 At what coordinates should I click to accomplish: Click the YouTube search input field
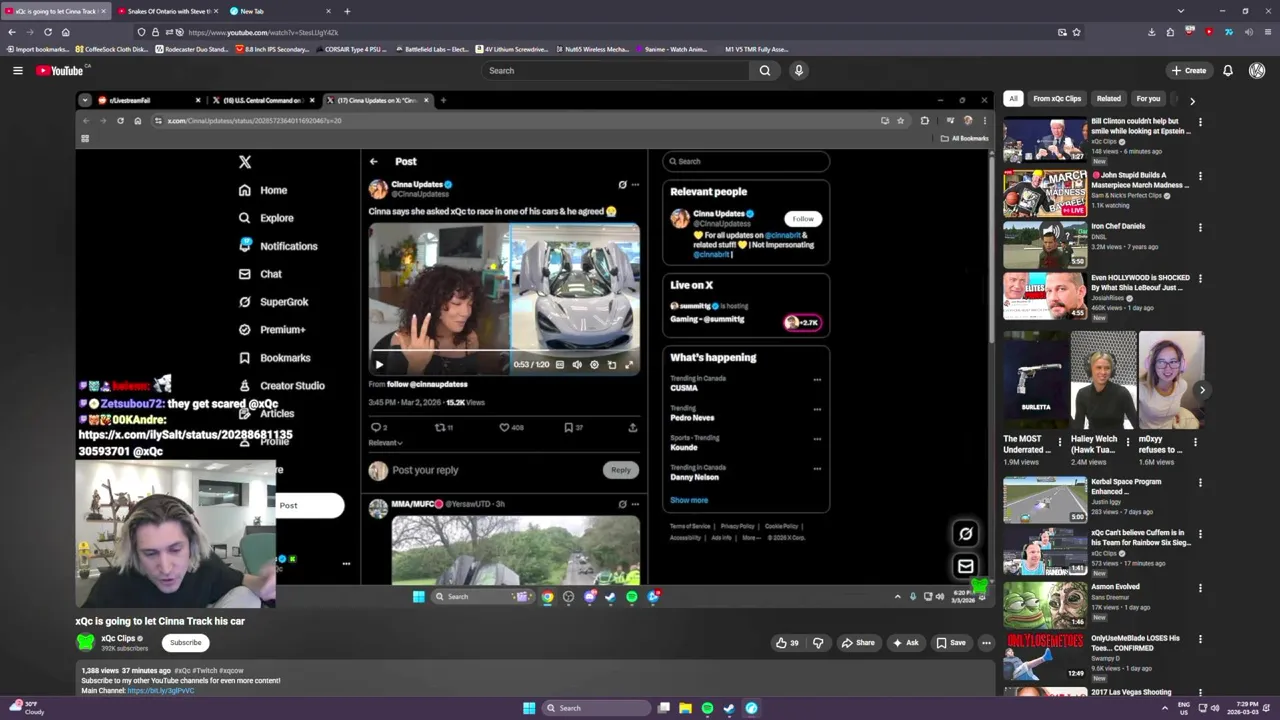point(615,70)
